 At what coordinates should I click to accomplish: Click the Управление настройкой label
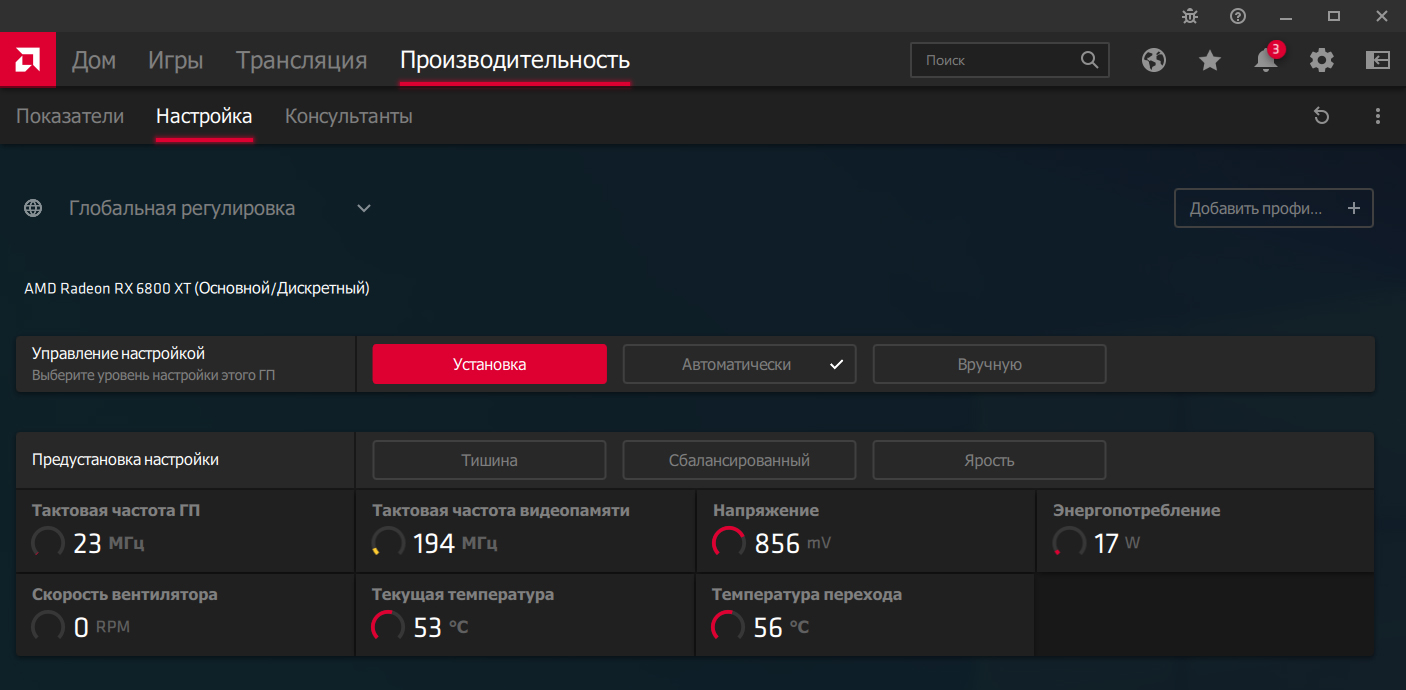point(118,353)
